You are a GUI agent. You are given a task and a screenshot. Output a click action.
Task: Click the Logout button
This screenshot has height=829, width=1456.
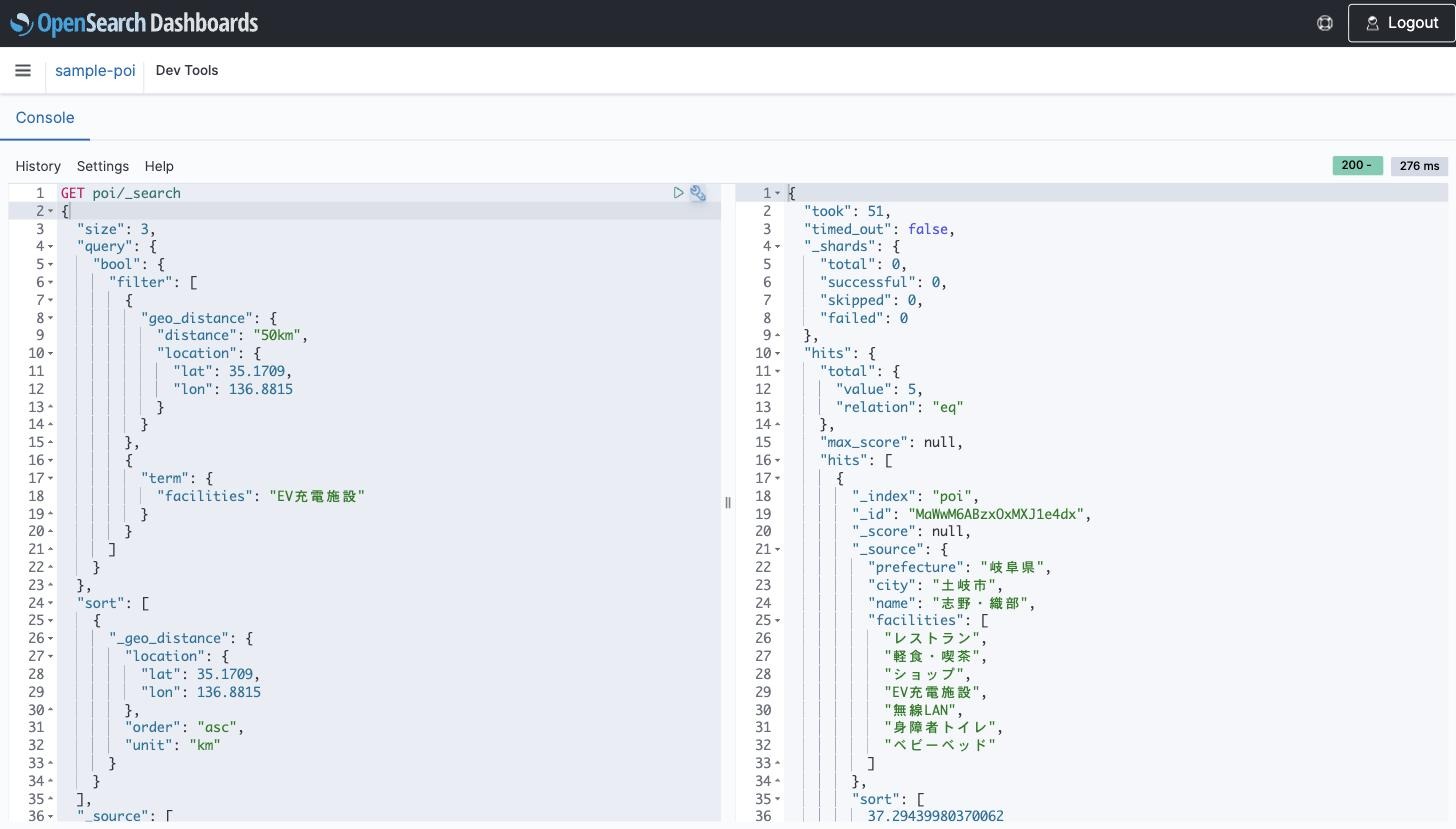[1402, 23]
